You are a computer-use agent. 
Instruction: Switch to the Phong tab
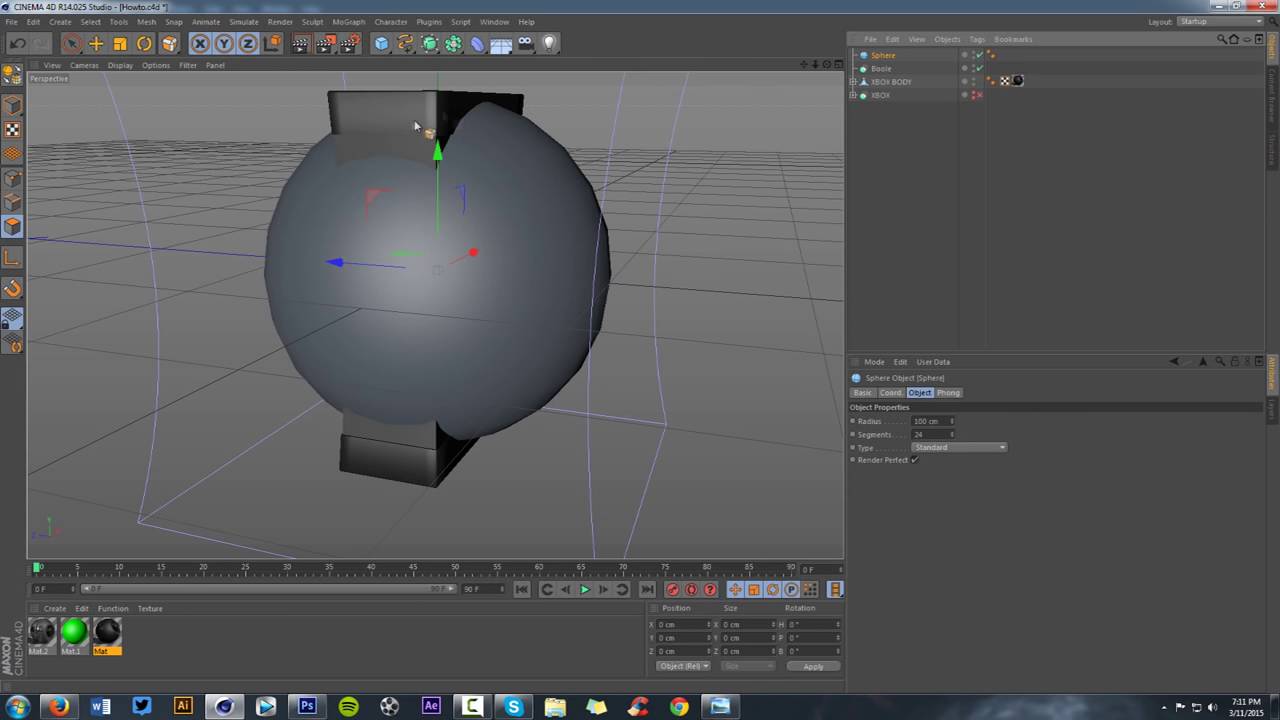[948, 392]
